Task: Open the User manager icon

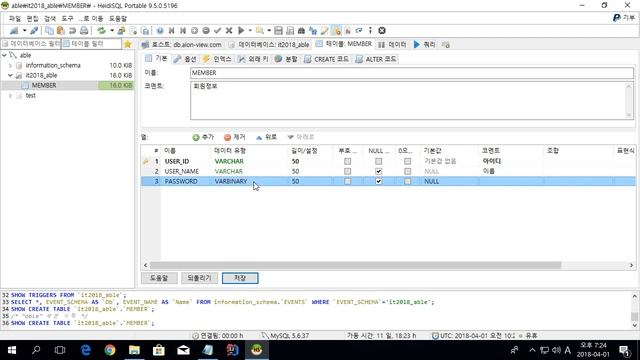Action: point(121,31)
